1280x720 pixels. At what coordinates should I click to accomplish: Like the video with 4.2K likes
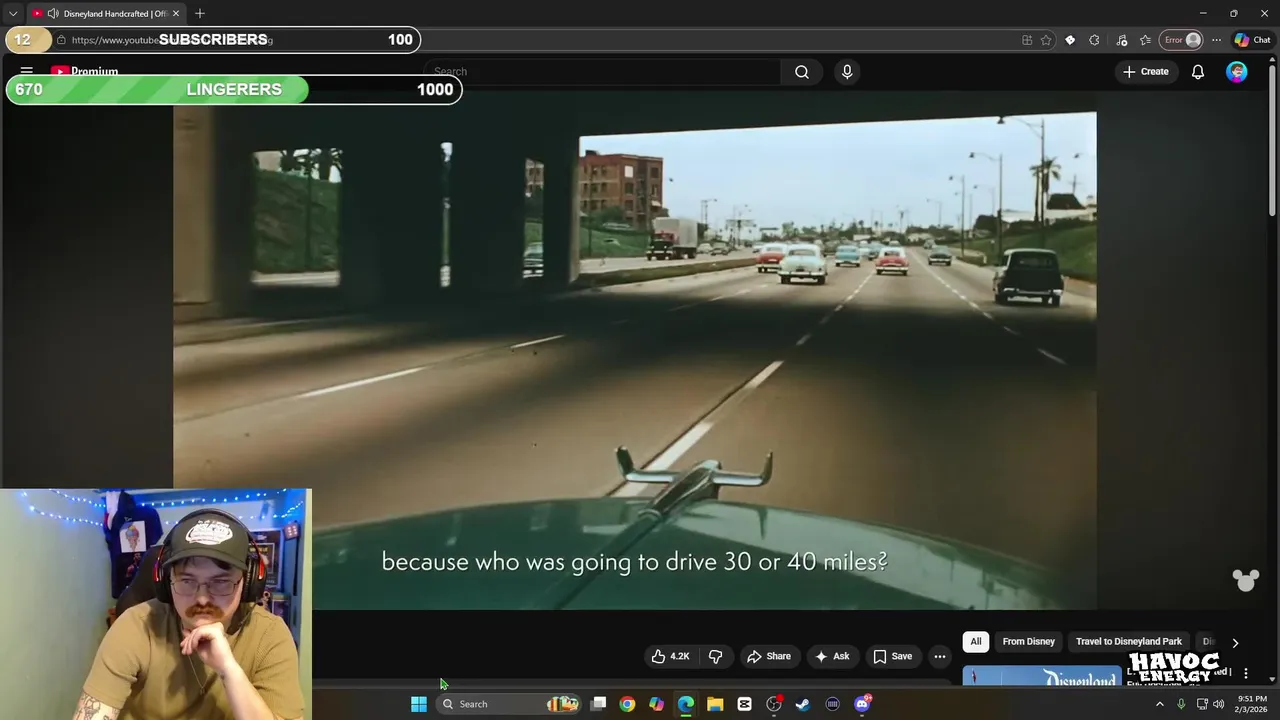coord(670,656)
